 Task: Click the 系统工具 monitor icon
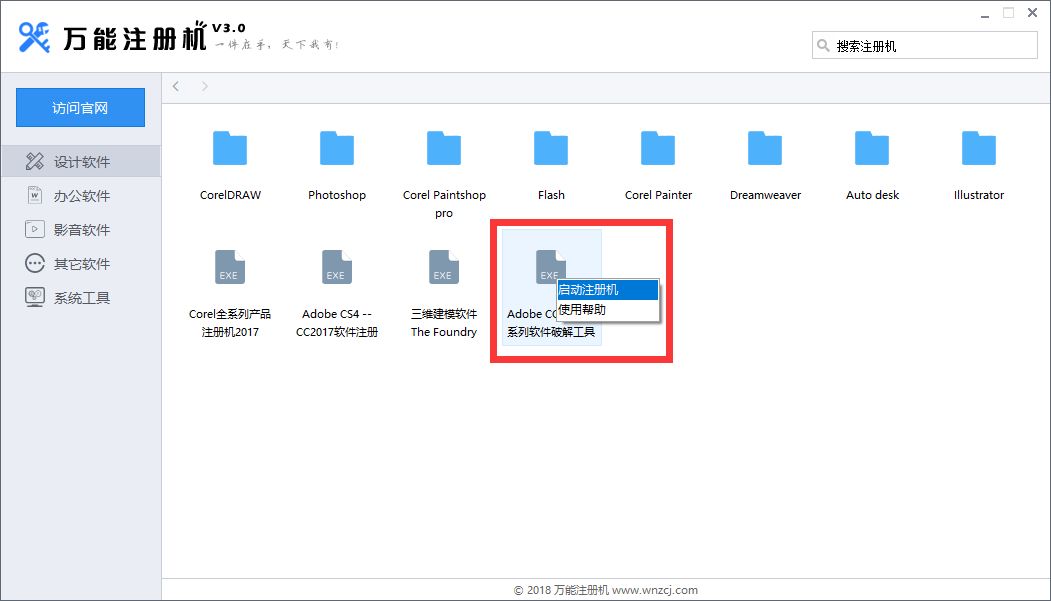tap(35, 297)
